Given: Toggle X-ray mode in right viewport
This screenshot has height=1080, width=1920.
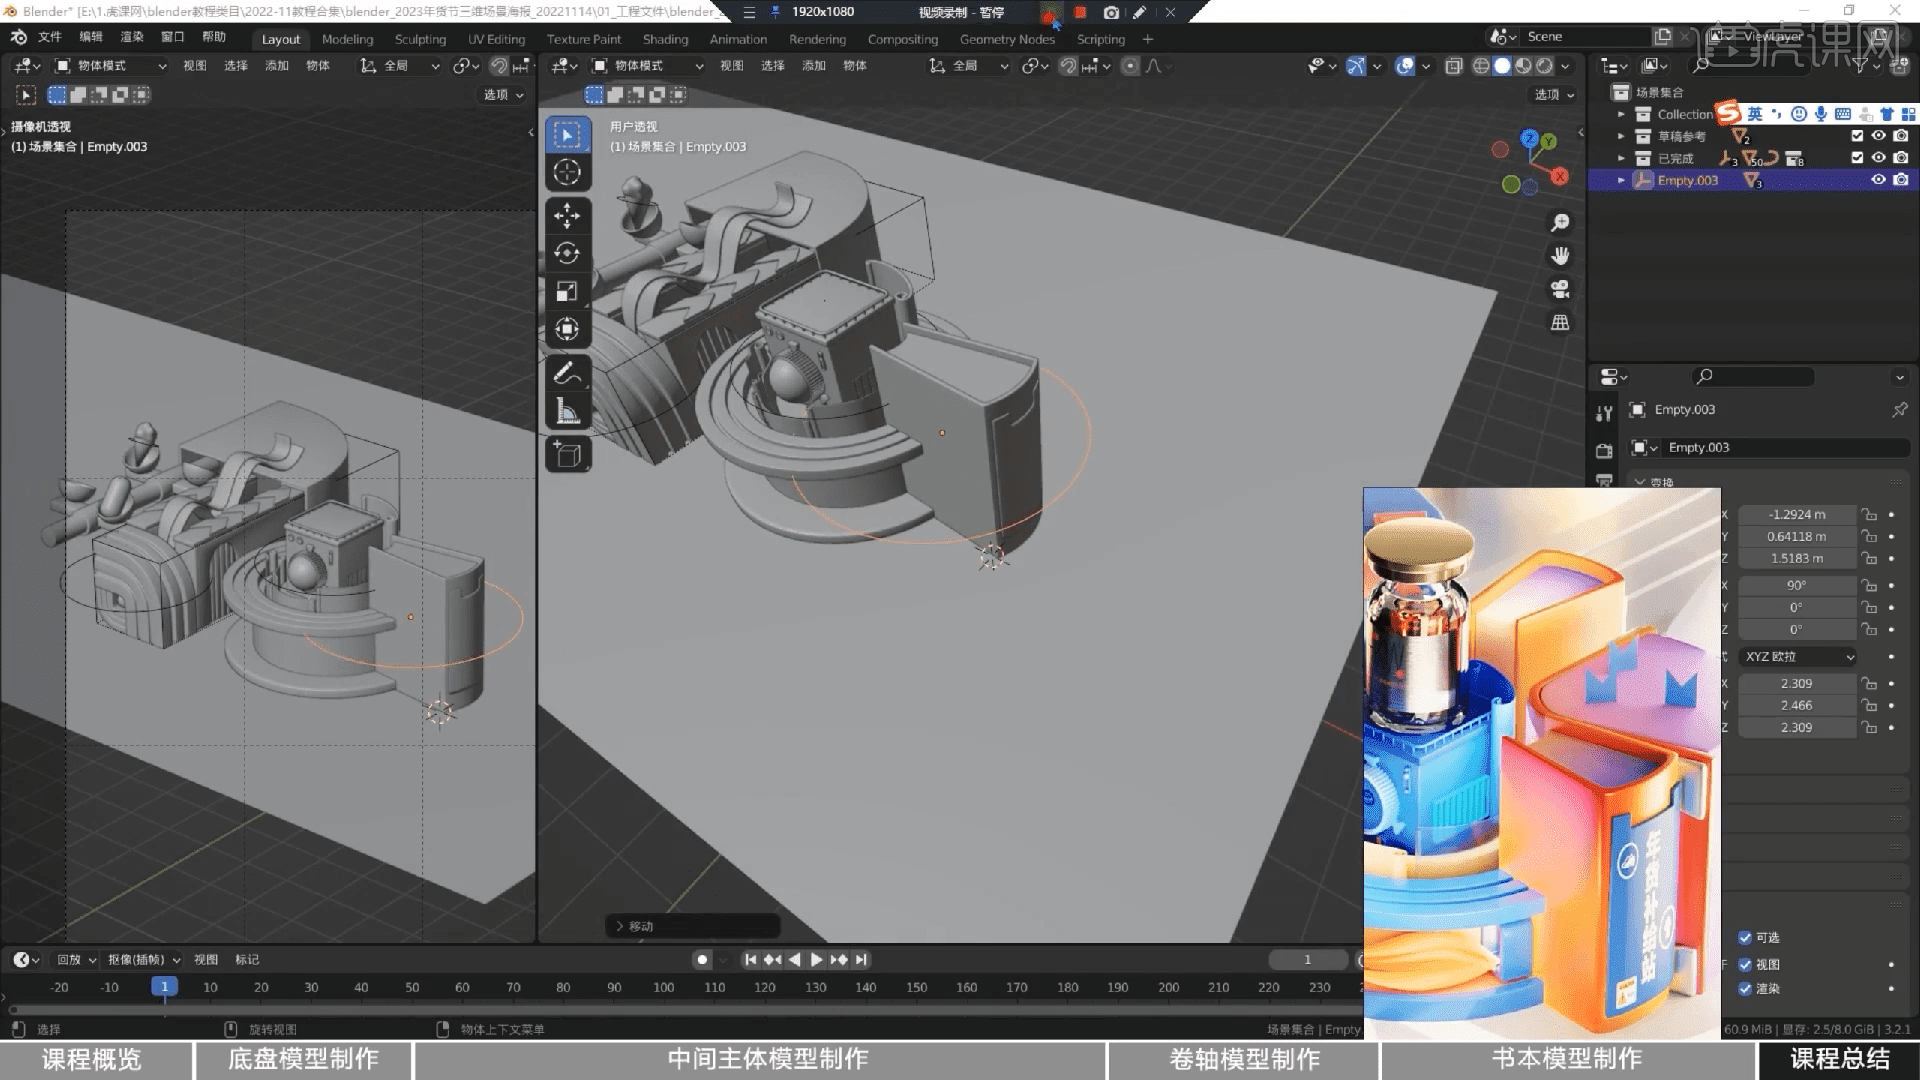Looking at the screenshot, I should pos(1454,66).
